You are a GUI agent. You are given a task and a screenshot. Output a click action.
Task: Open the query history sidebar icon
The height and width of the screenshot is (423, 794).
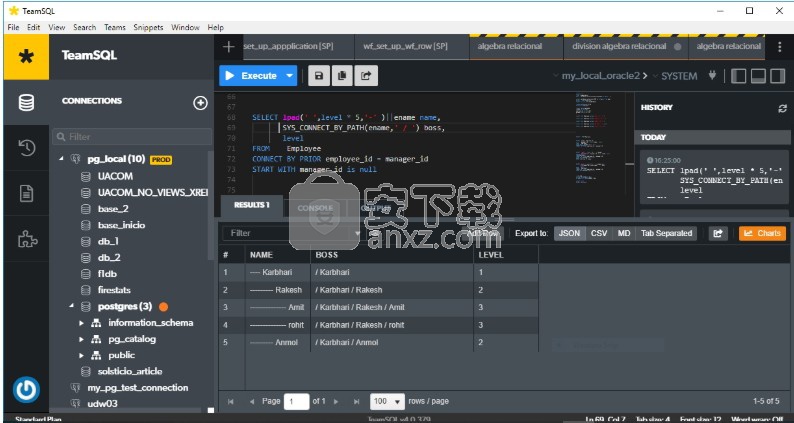(x=26, y=148)
